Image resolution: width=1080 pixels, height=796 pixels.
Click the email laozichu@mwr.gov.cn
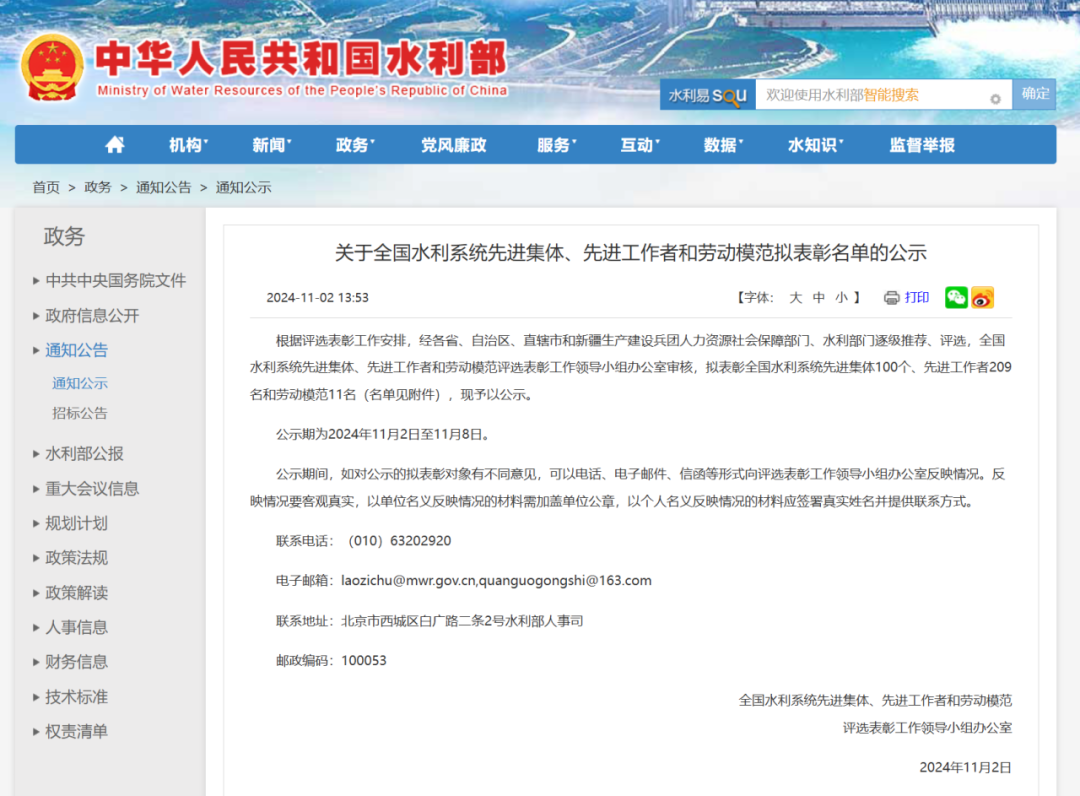[x=408, y=580]
